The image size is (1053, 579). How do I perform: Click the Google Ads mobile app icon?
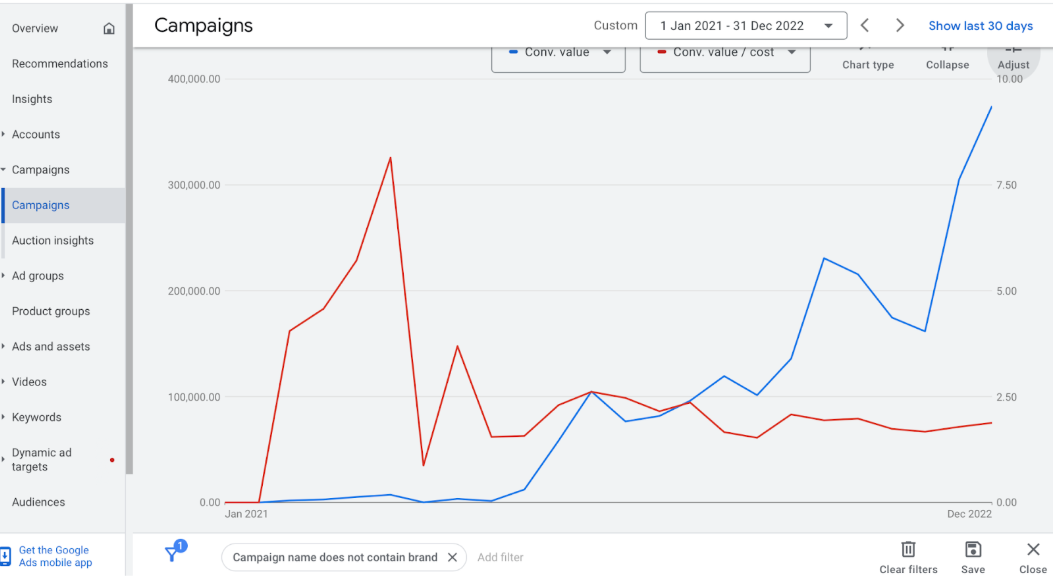[x=6, y=556]
